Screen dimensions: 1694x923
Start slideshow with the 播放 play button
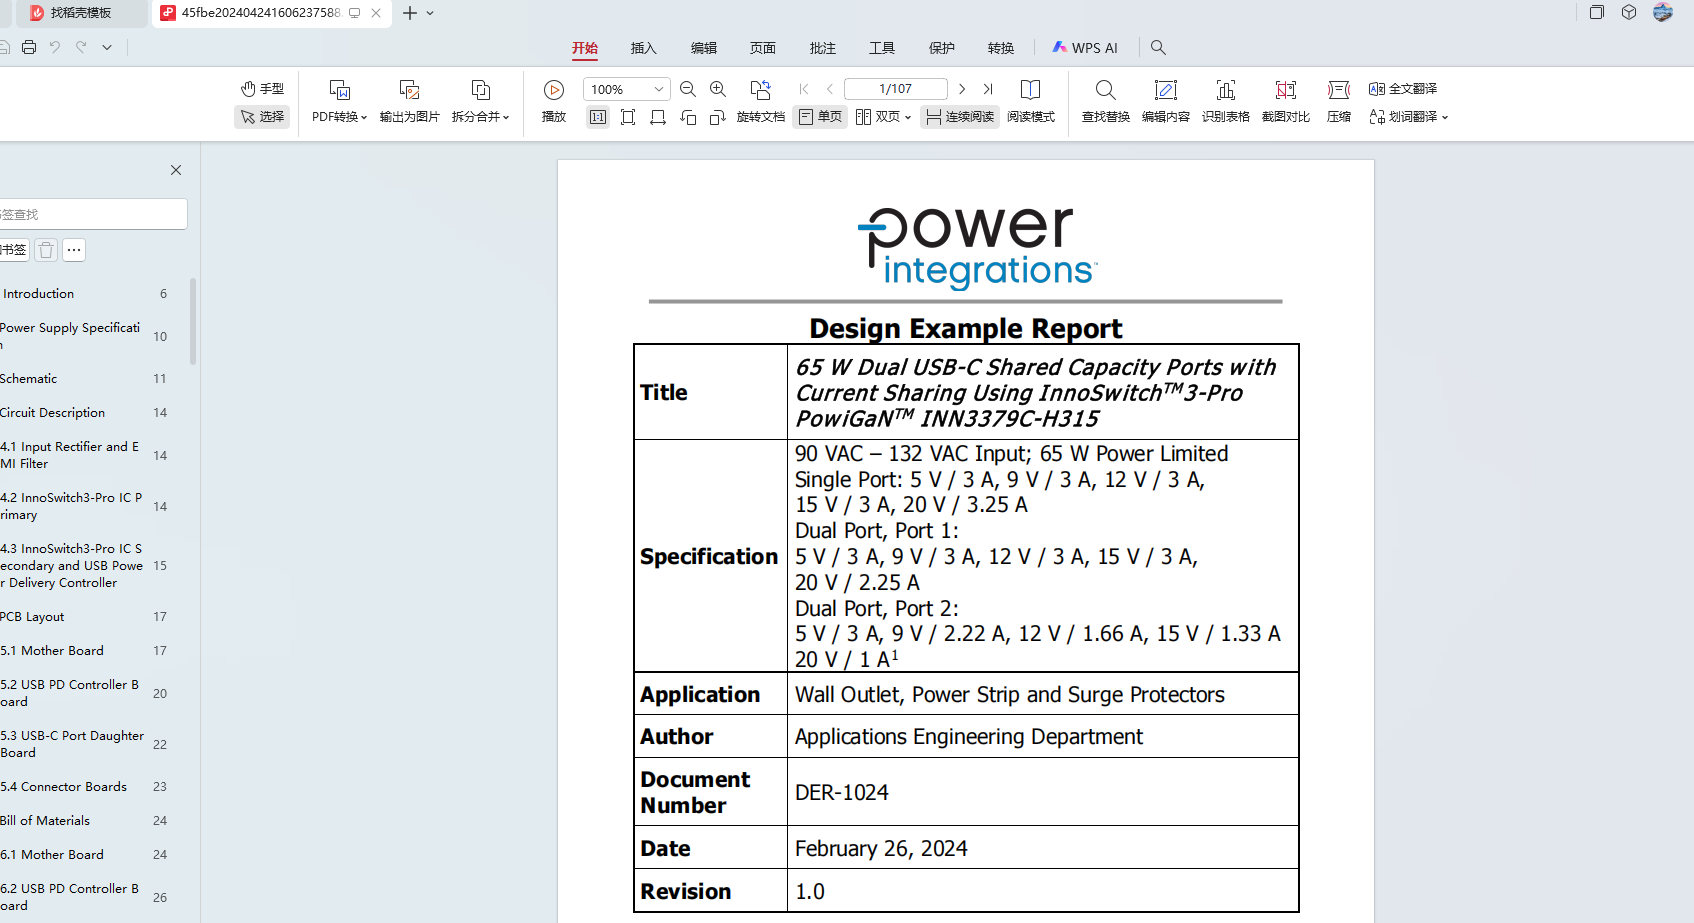click(x=554, y=90)
